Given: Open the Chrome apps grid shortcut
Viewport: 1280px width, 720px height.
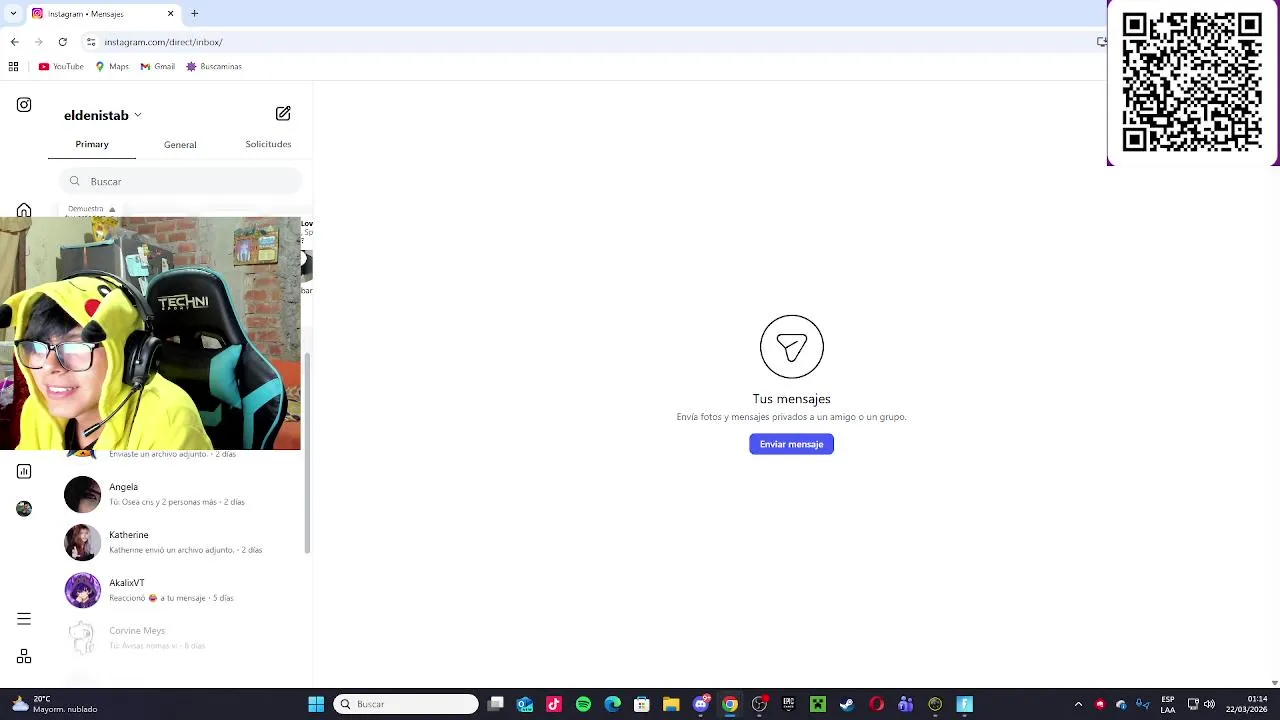Looking at the screenshot, I should coord(13,66).
